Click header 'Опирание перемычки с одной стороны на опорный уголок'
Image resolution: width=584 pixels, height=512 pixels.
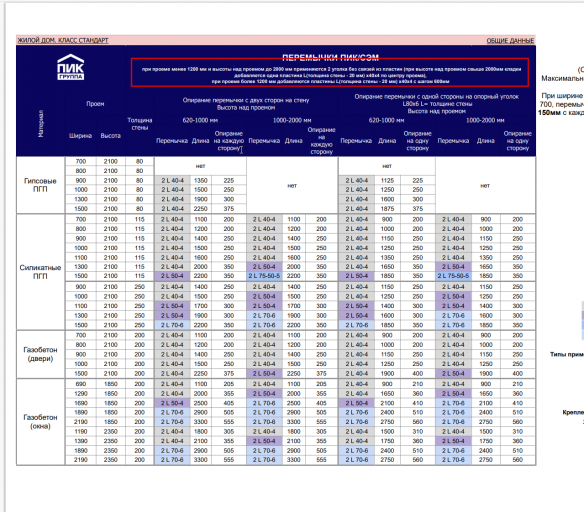coord(437,96)
